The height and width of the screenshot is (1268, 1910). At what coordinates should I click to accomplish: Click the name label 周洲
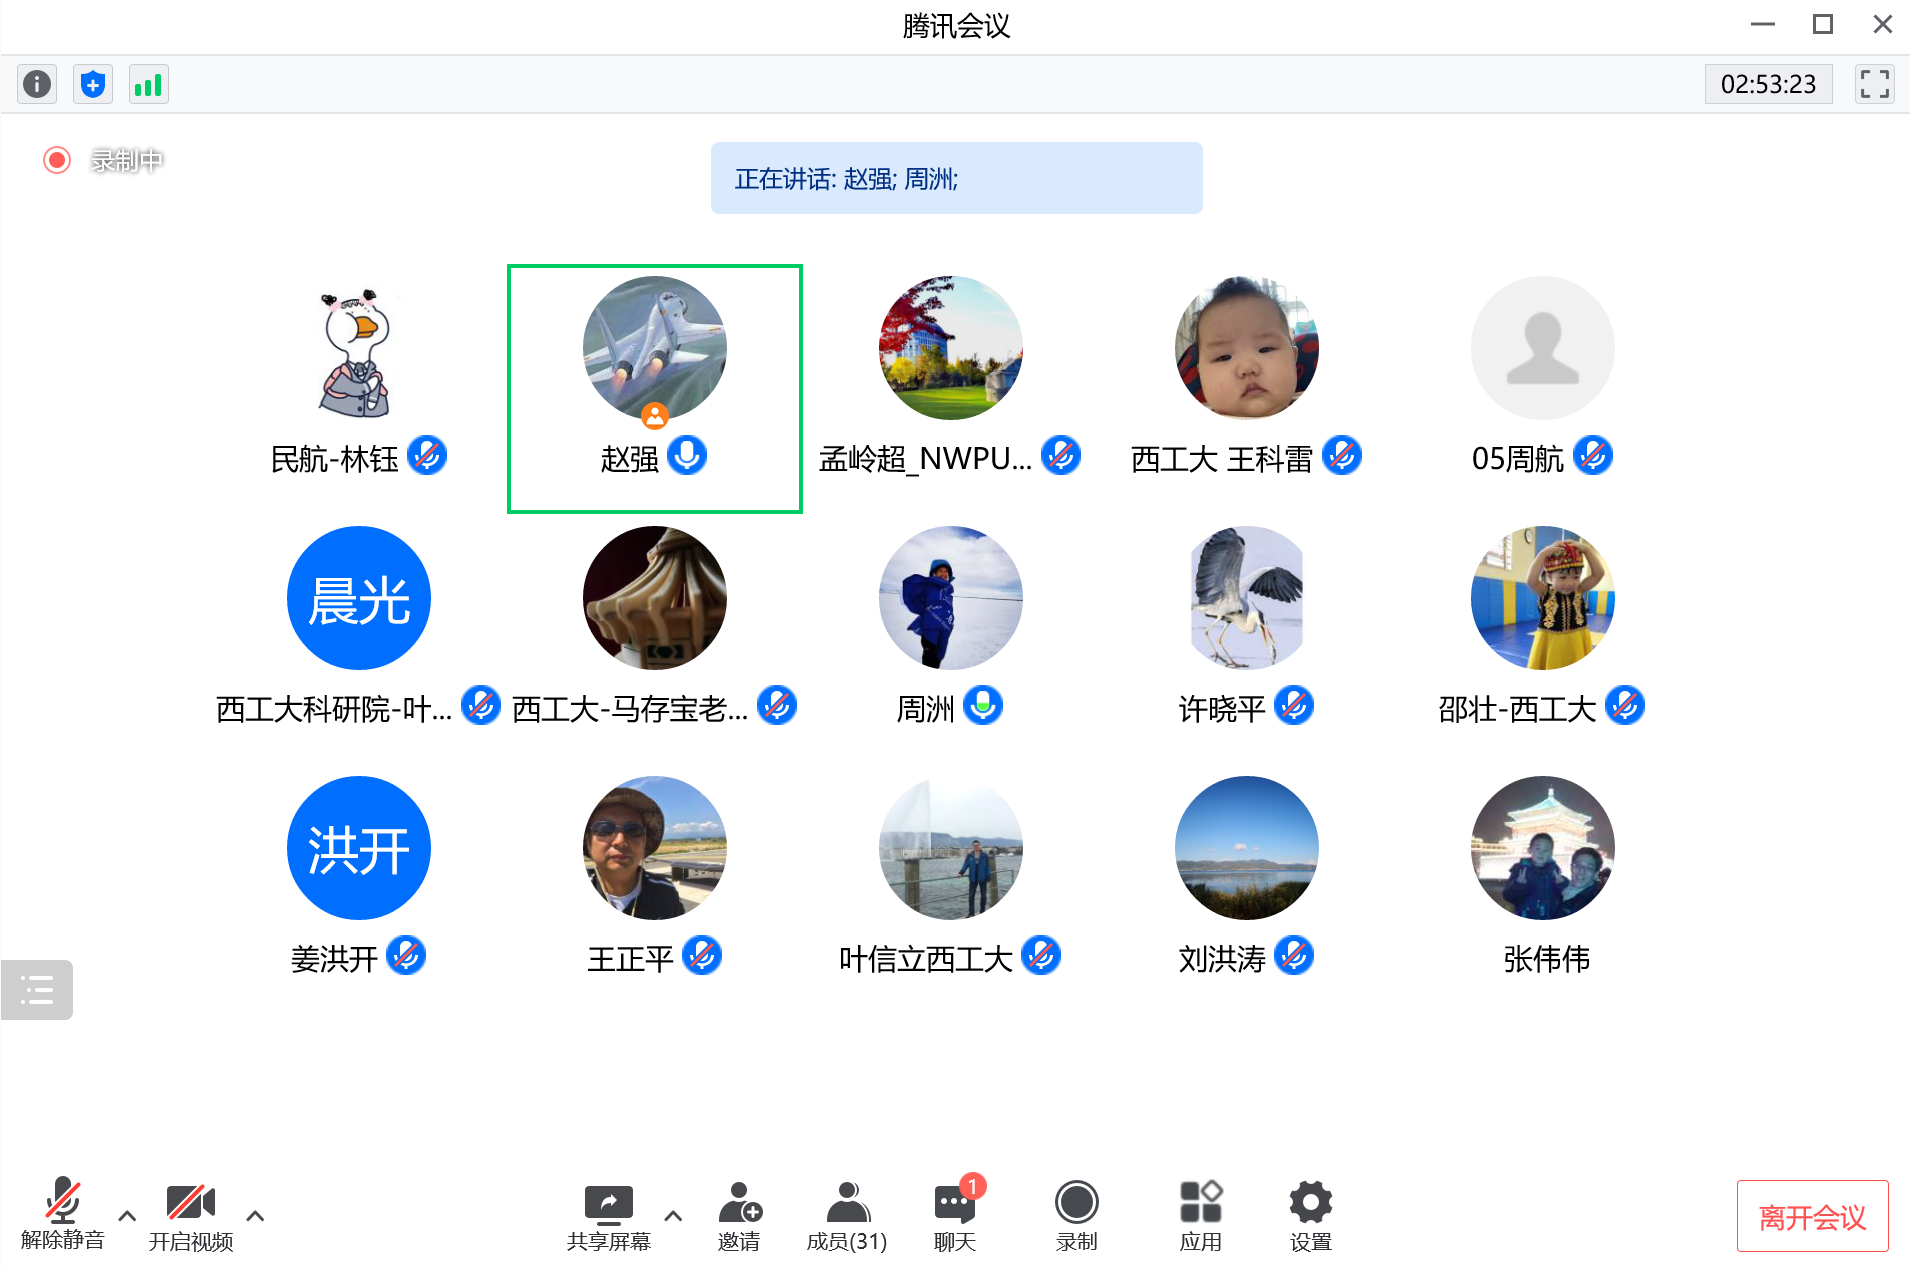point(925,709)
